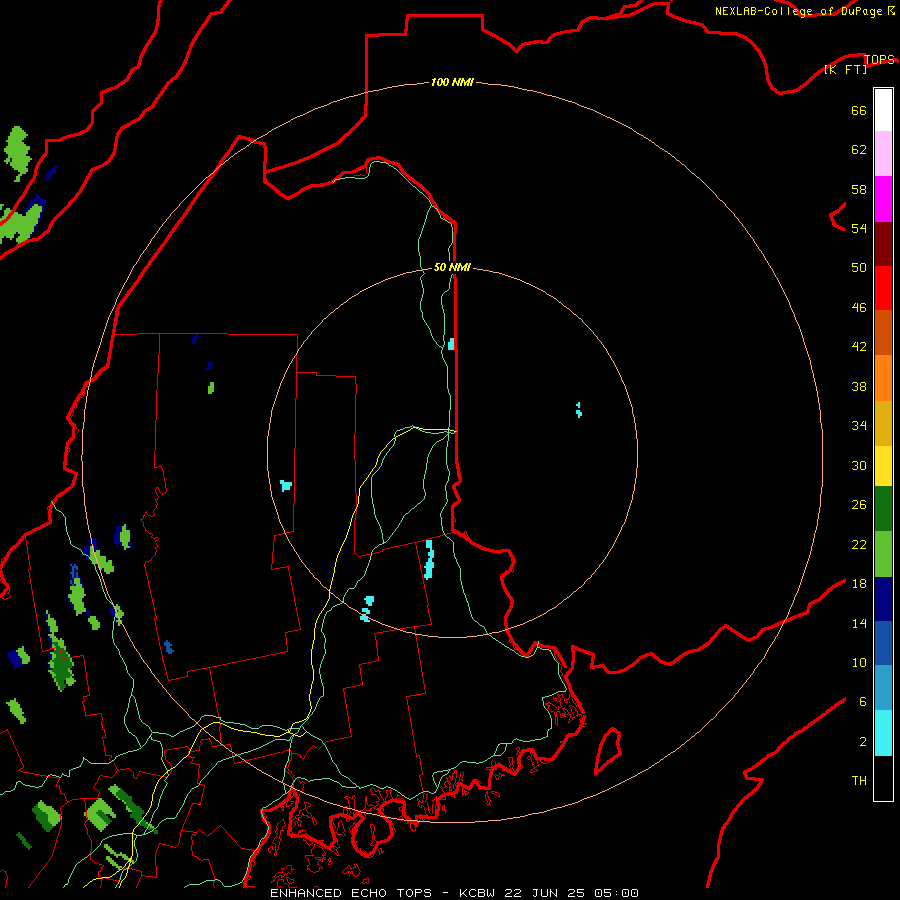900x900 pixels.
Task: Pick the bright yellow legend swatch
Action: (883, 465)
